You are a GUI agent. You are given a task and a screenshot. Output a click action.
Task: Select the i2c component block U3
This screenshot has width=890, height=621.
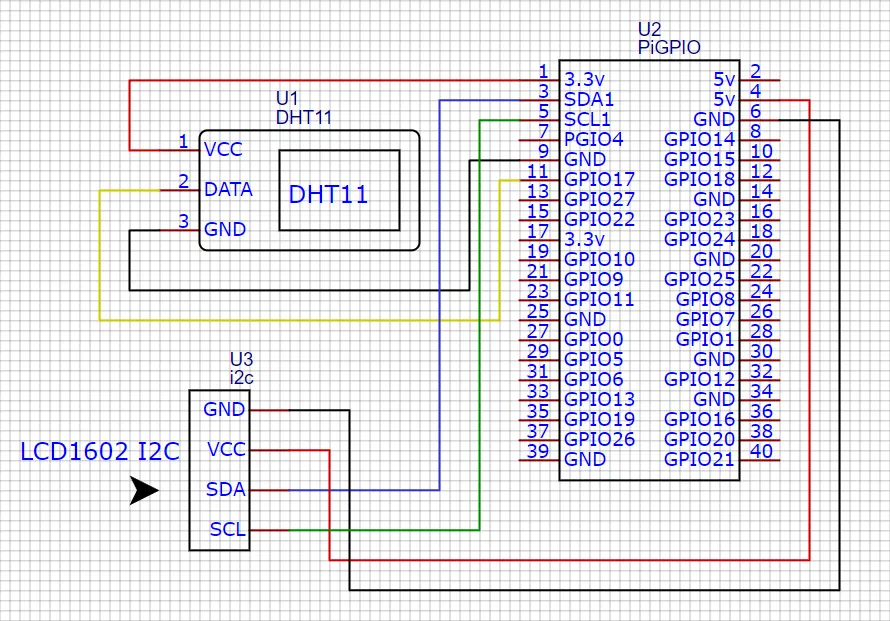click(220, 470)
